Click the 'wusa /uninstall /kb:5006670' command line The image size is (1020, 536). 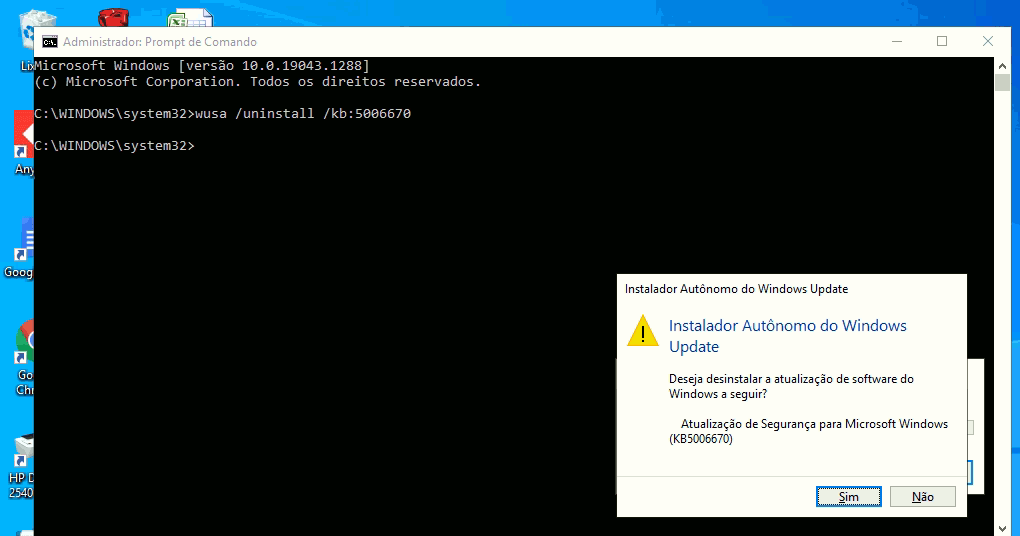(x=303, y=113)
